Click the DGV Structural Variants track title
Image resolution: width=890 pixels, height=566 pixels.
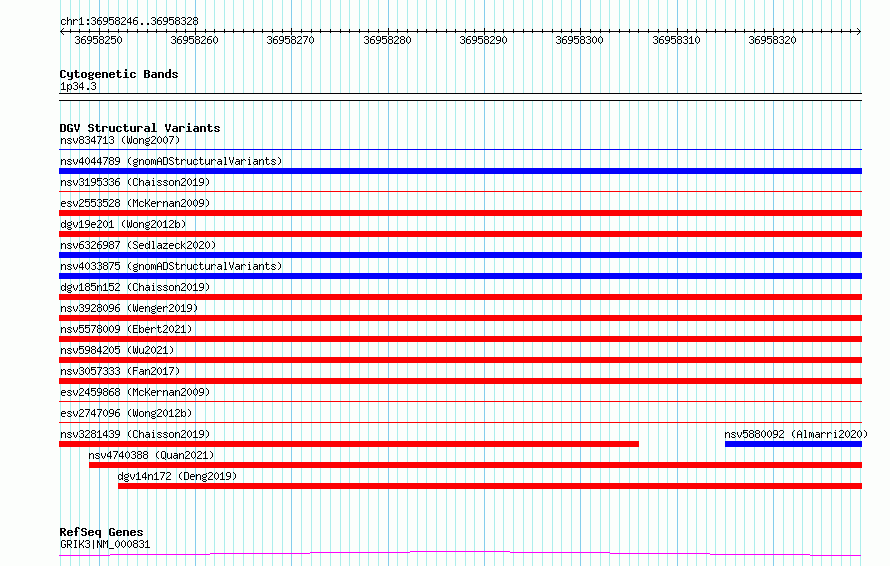coord(140,128)
